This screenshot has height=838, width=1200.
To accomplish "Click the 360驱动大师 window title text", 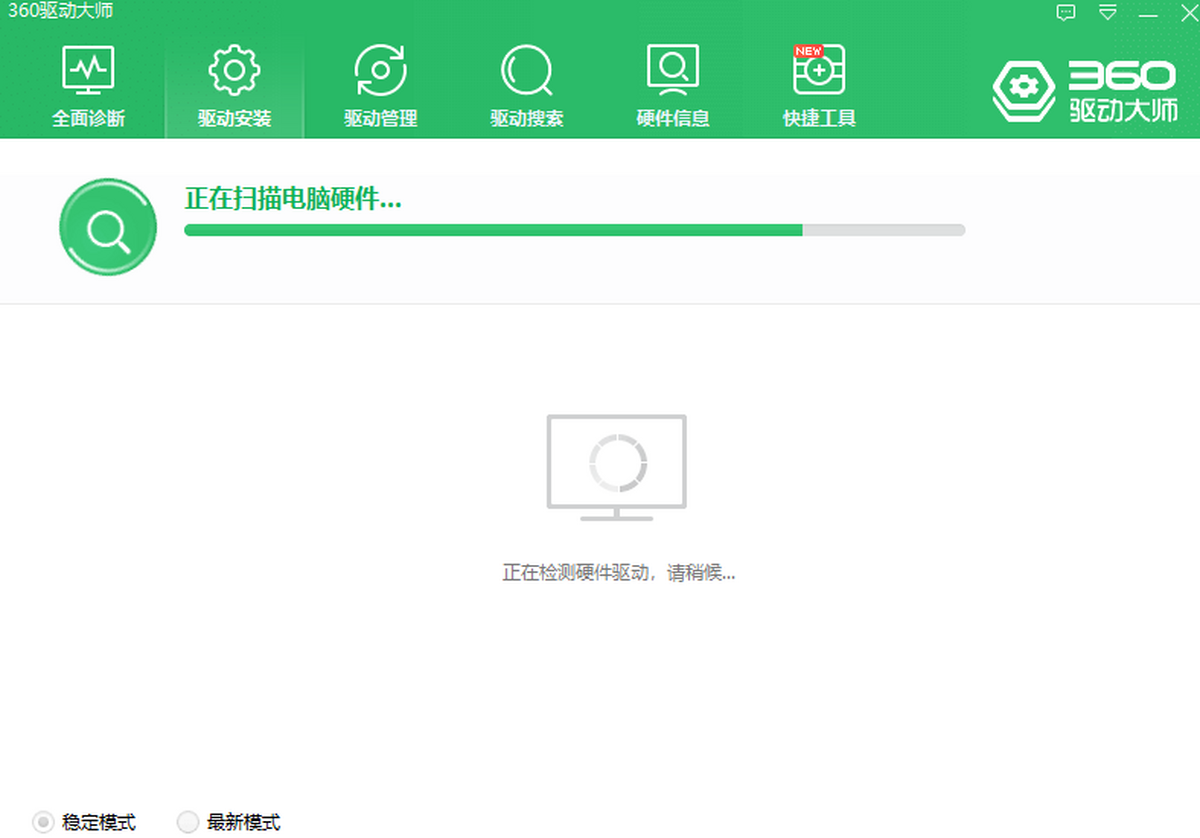I will click(x=60, y=11).
